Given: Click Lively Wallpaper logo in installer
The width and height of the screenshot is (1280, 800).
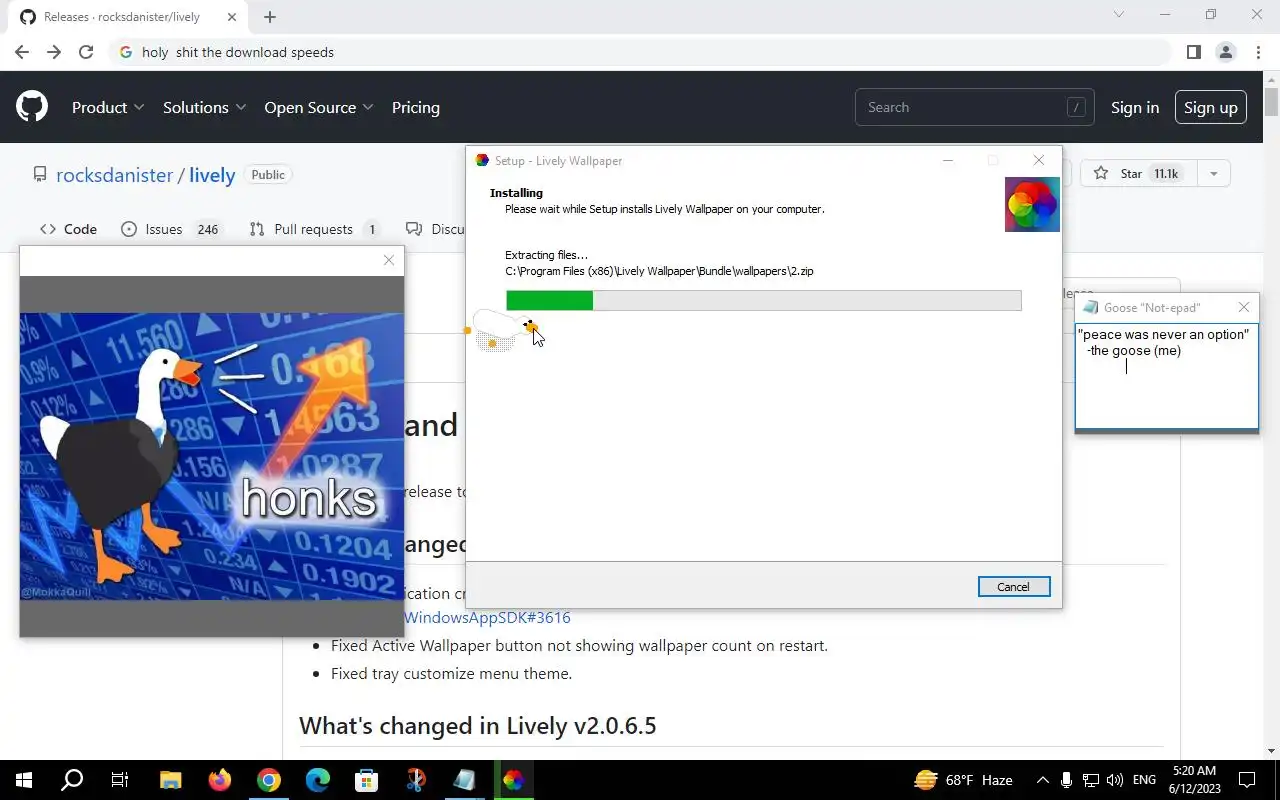Looking at the screenshot, I should coord(1032,204).
